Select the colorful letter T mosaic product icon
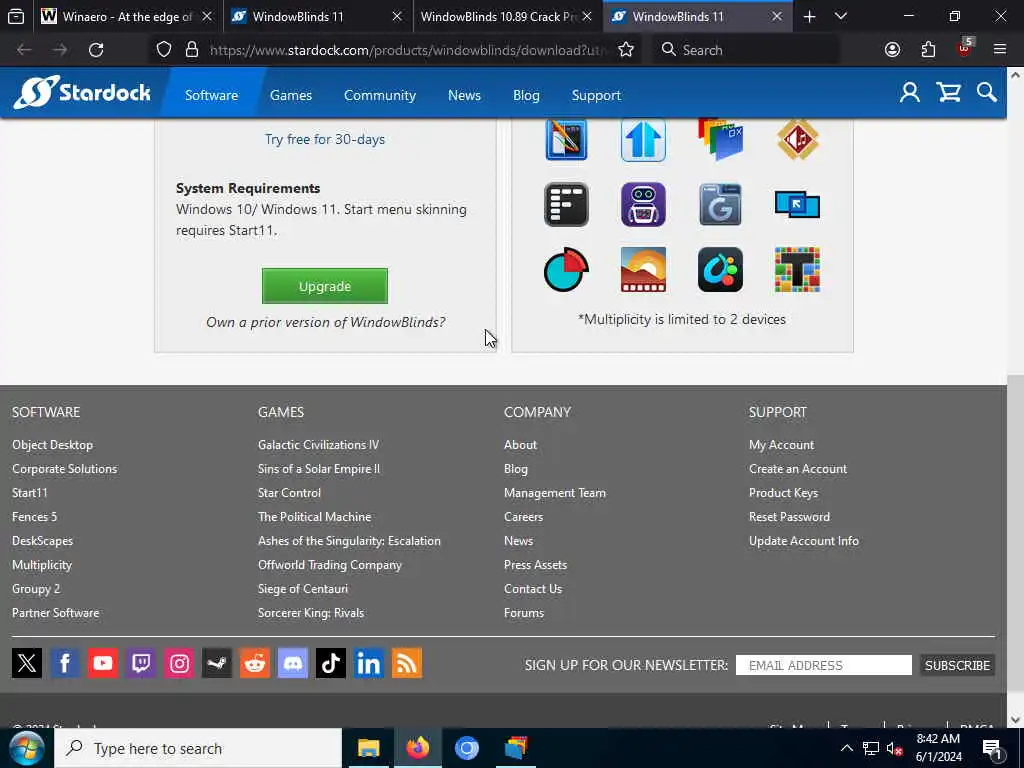The height and width of the screenshot is (768, 1024). (797, 269)
